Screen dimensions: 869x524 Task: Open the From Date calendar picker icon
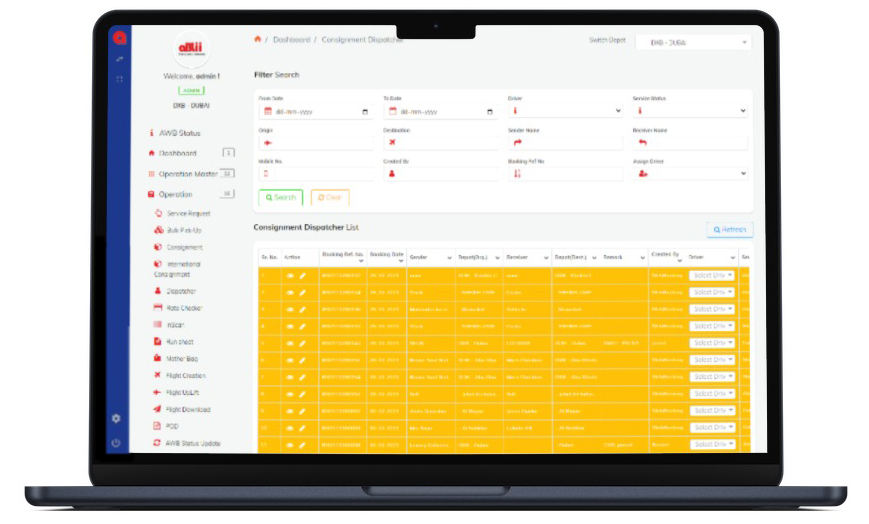[x=266, y=112]
